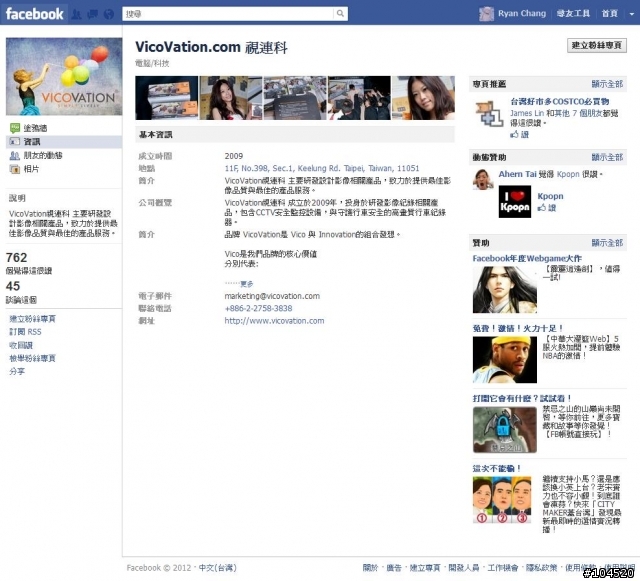Open the About link in footer
Image resolution: width=640 pixels, height=581 pixels.
point(371,568)
